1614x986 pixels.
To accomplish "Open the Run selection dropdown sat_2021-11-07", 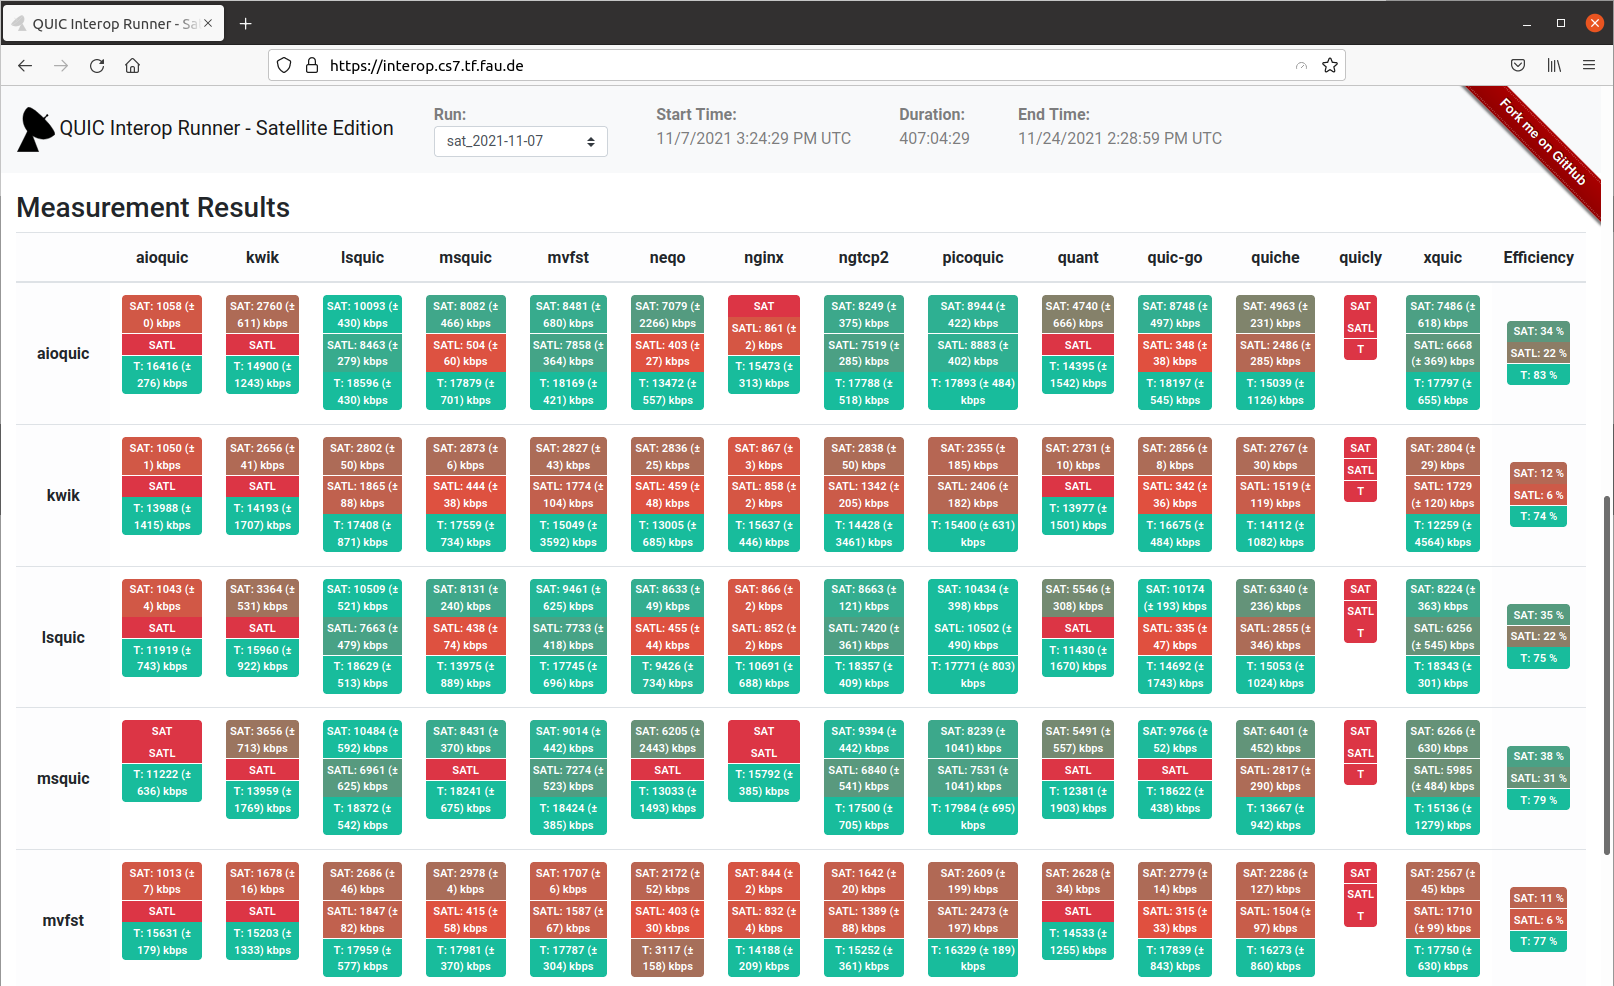I will point(520,141).
